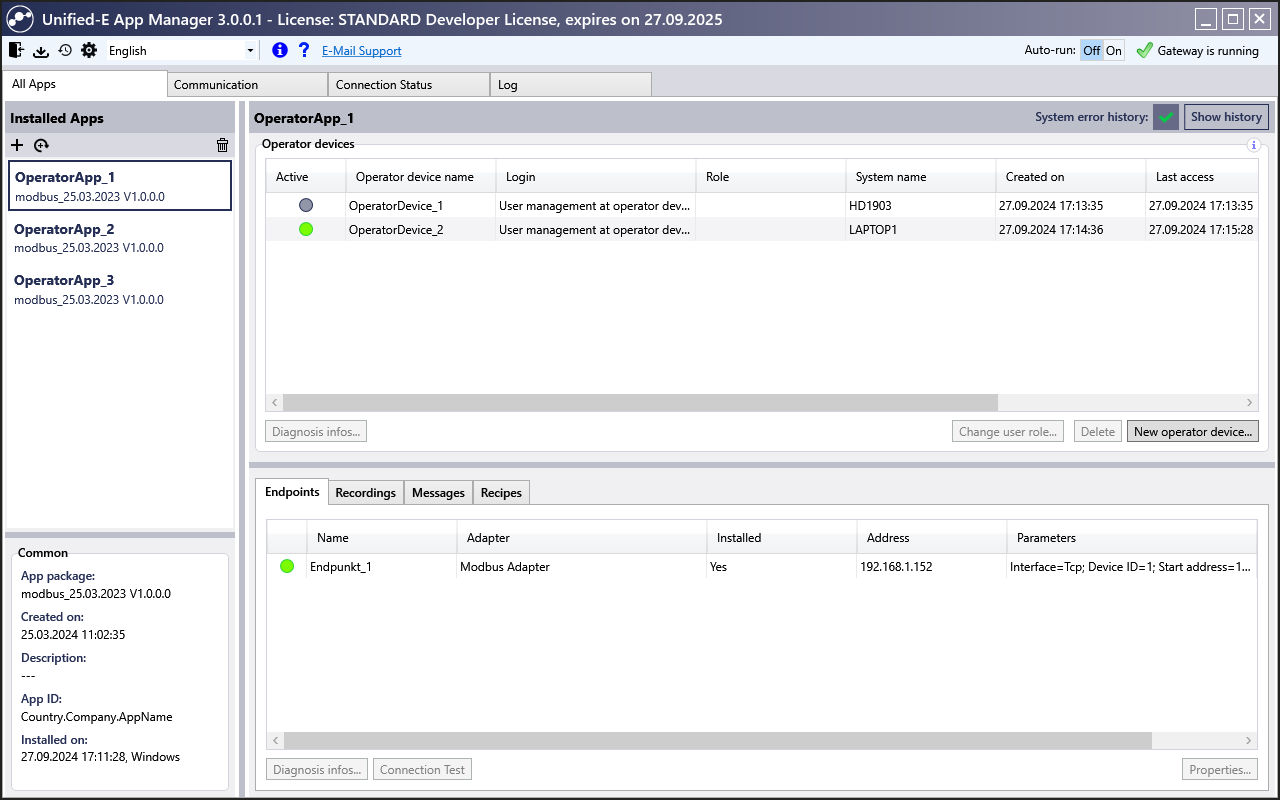Click the Change user role button

click(1008, 432)
